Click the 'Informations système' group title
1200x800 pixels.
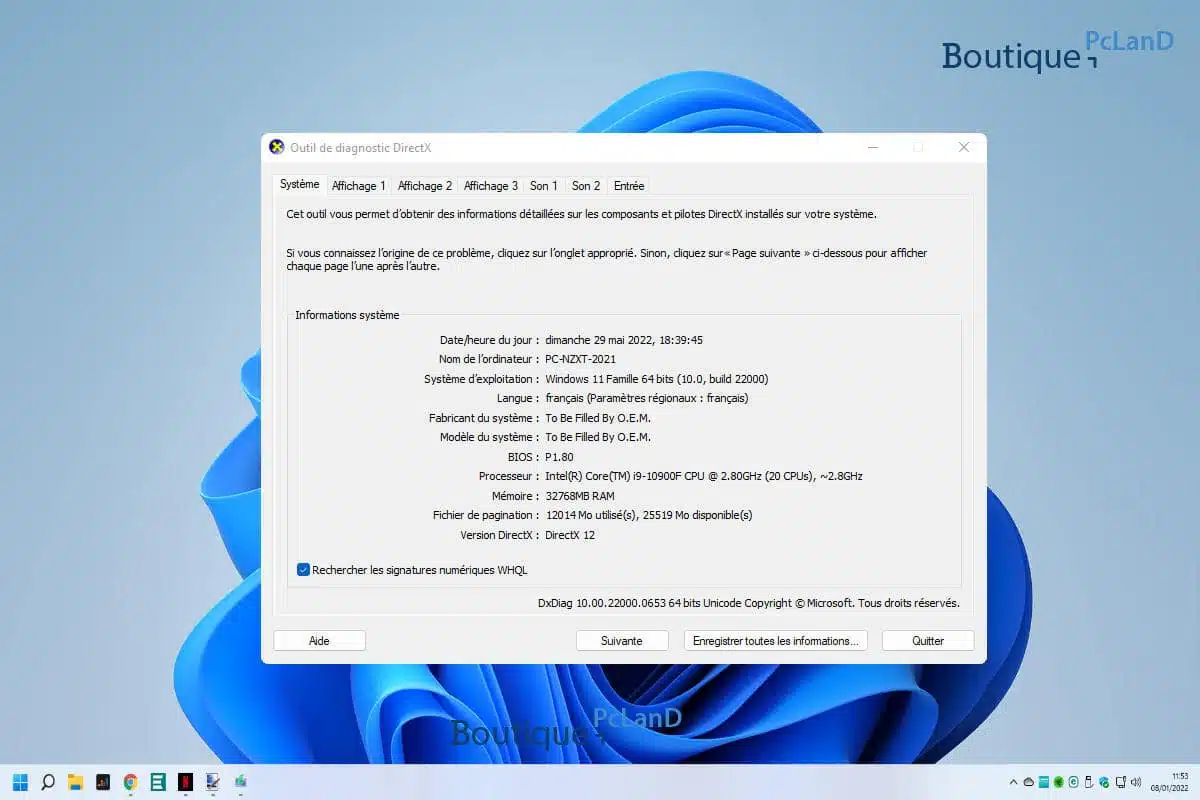(347, 315)
